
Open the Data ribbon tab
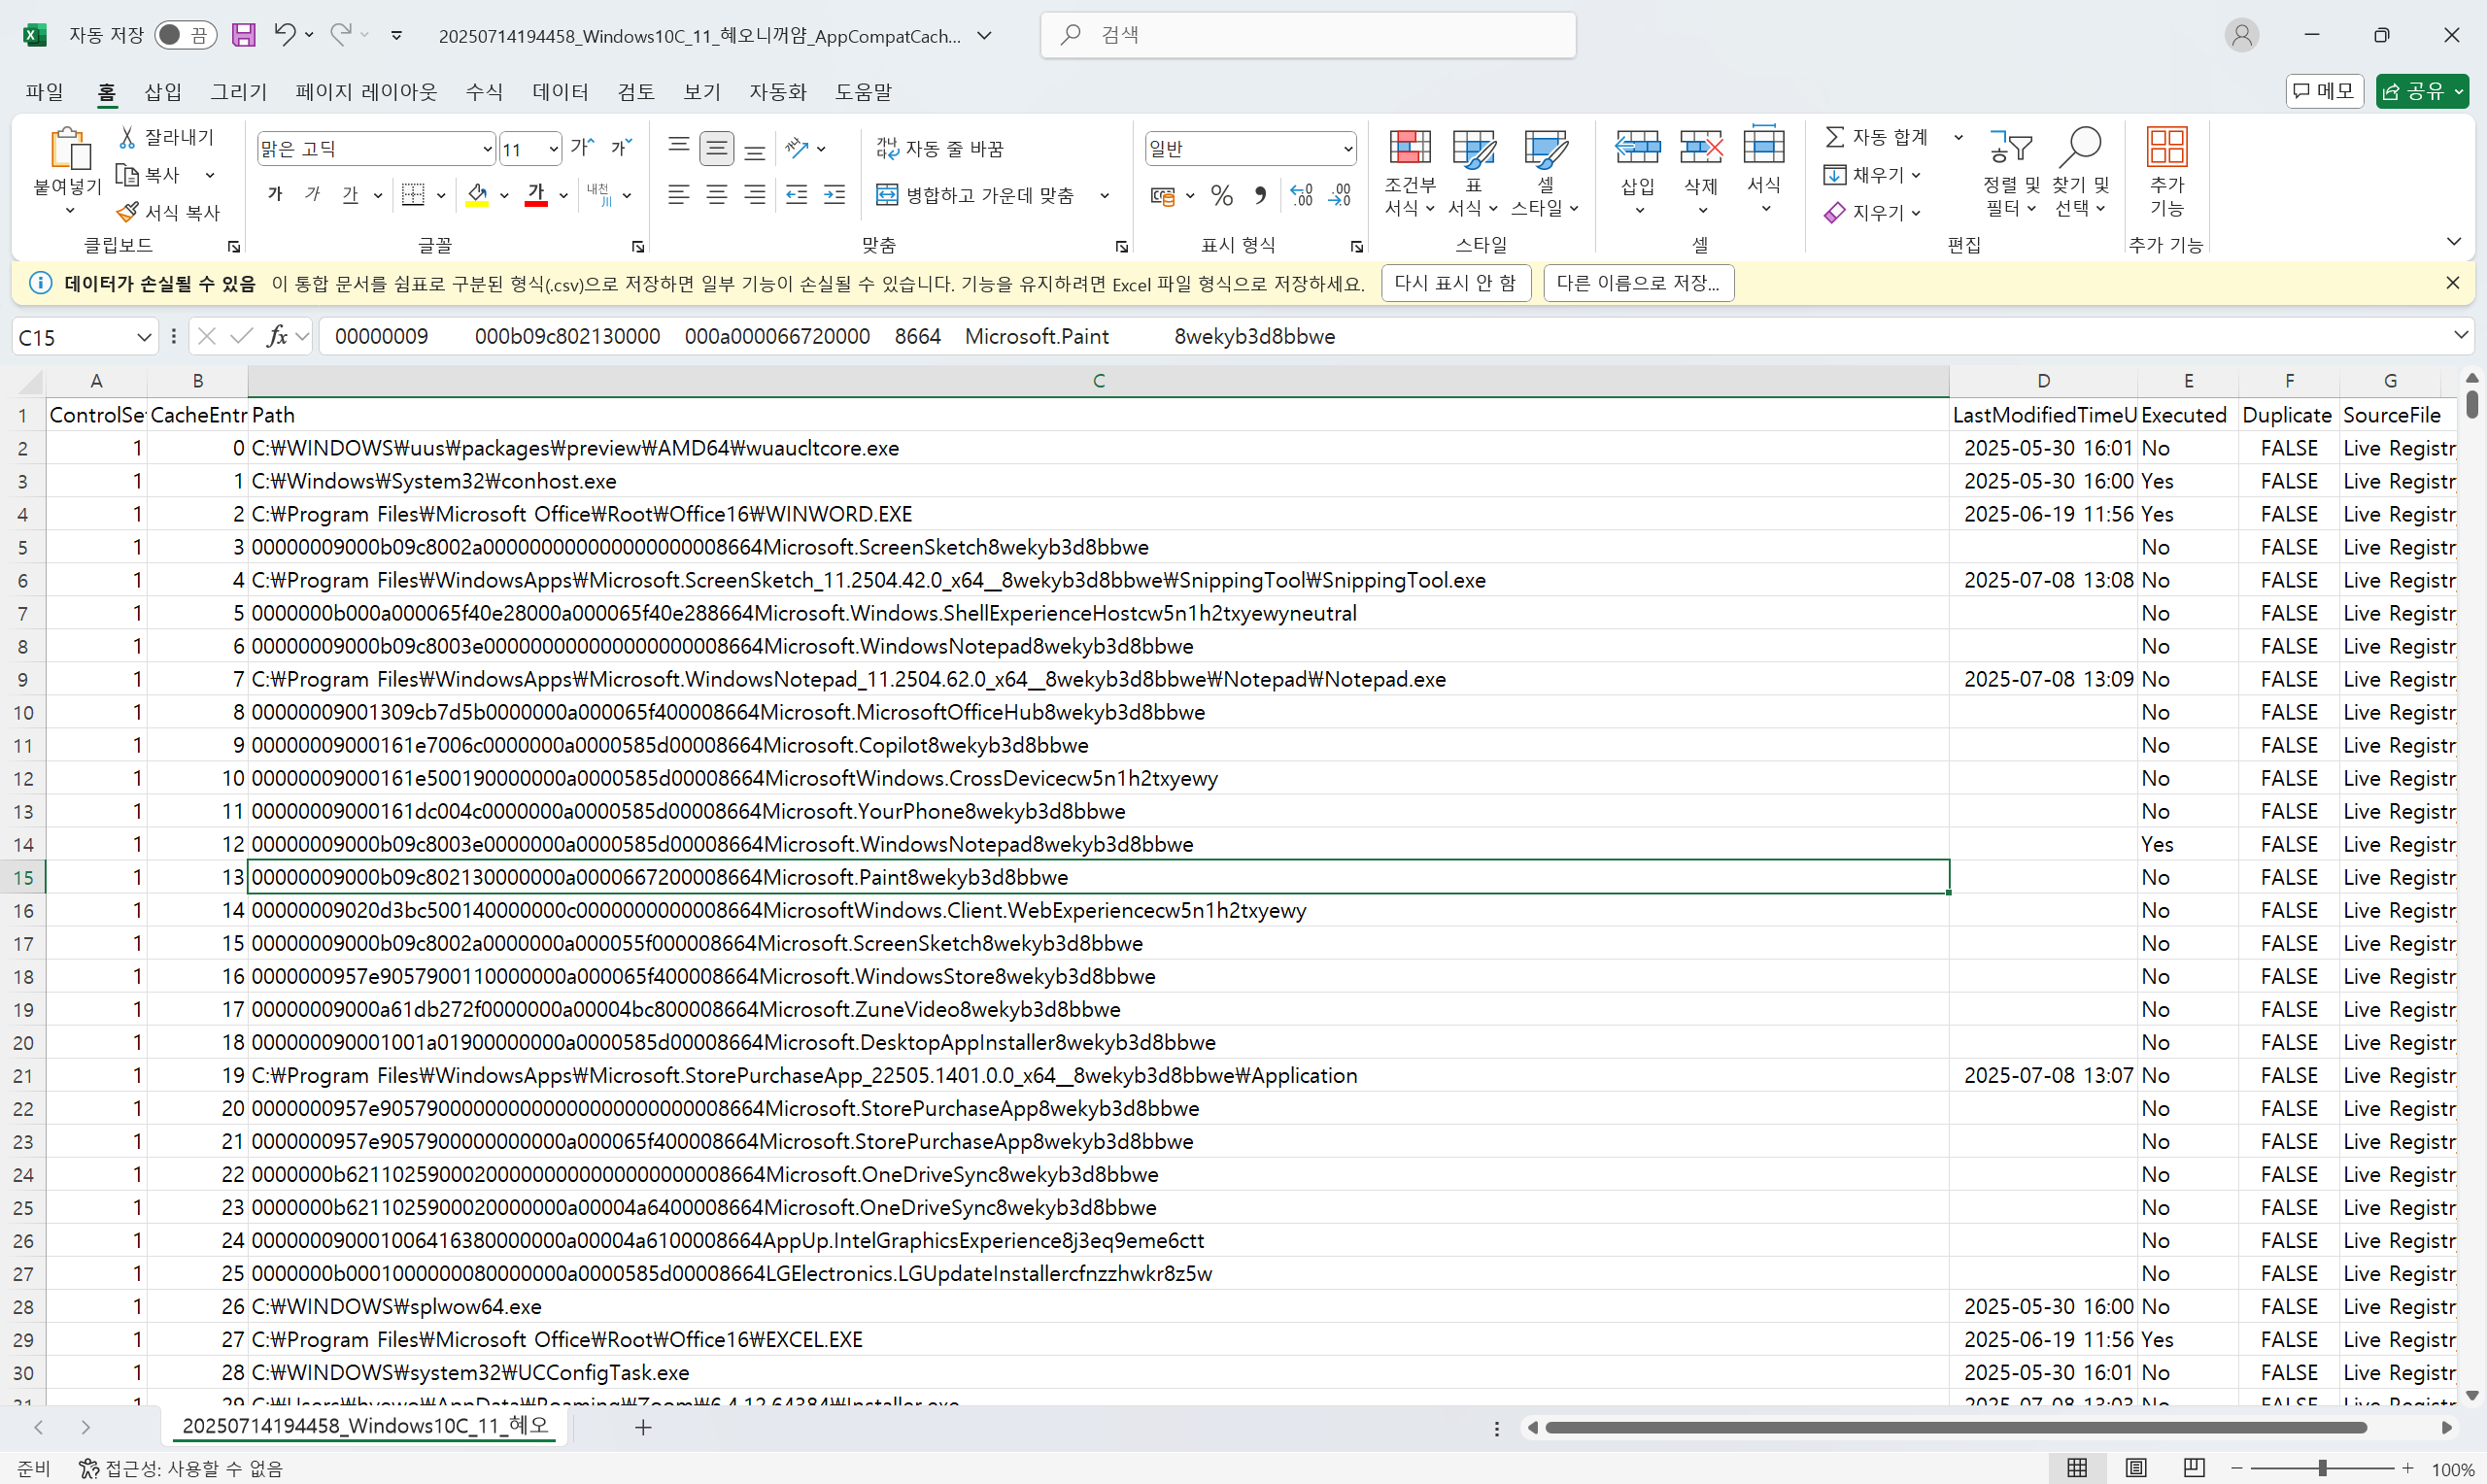[x=560, y=92]
